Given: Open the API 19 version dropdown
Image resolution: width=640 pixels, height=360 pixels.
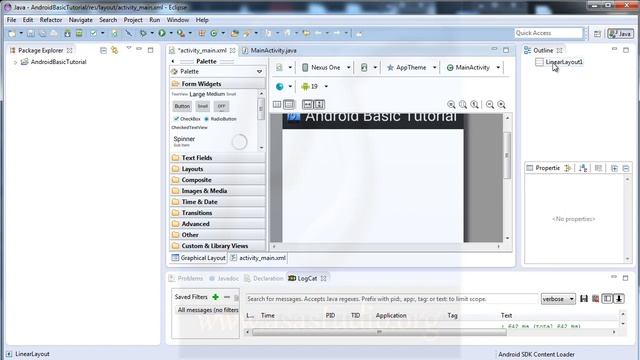Looking at the screenshot, I should 326,87.
